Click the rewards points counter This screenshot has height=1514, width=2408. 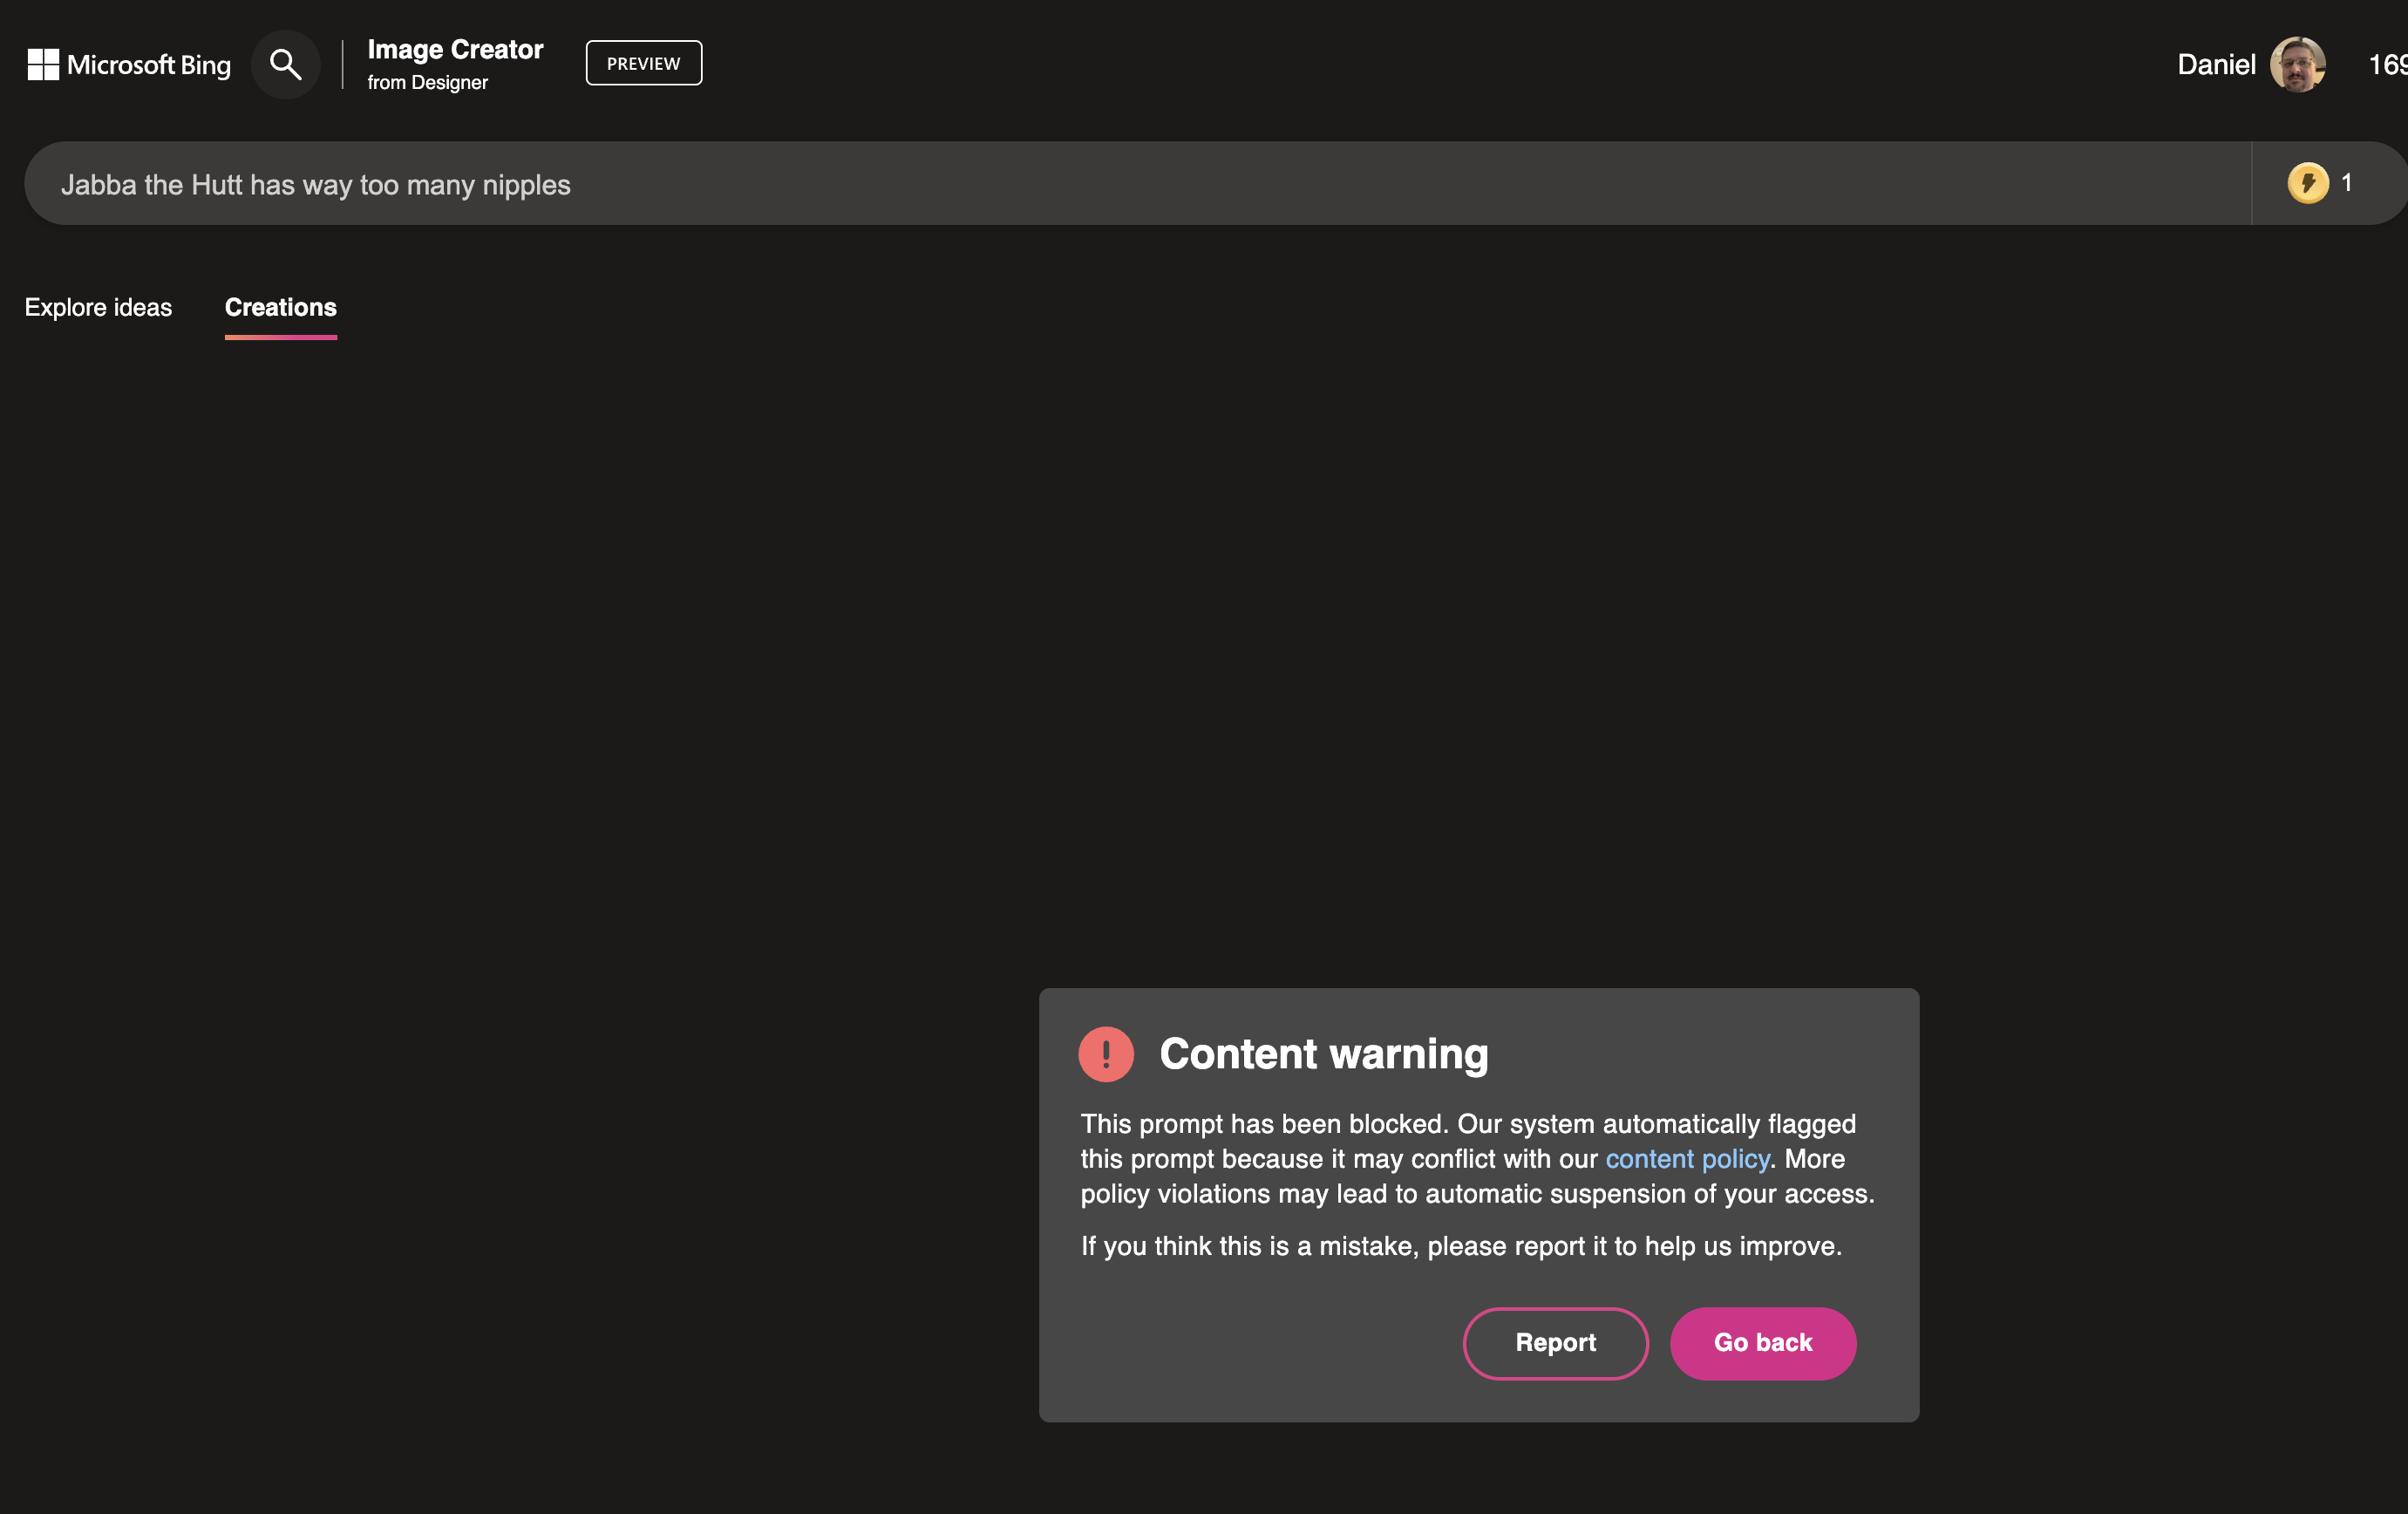[x=2387, y=65]
